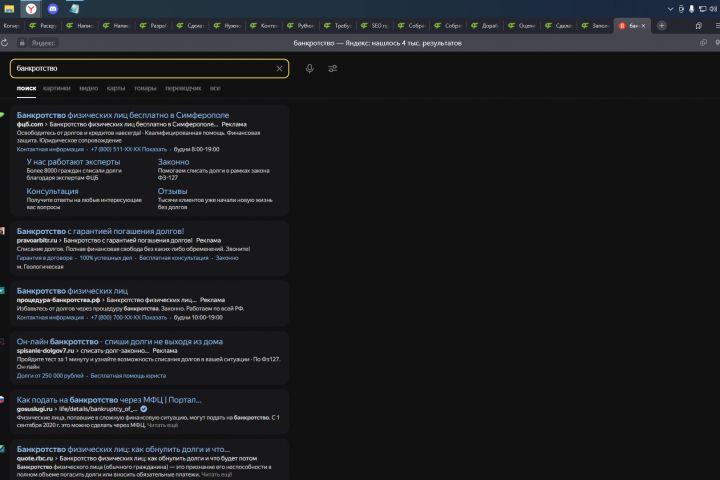
Task: Switch to the Раскр tab
Action: click(x=43, y=26)
